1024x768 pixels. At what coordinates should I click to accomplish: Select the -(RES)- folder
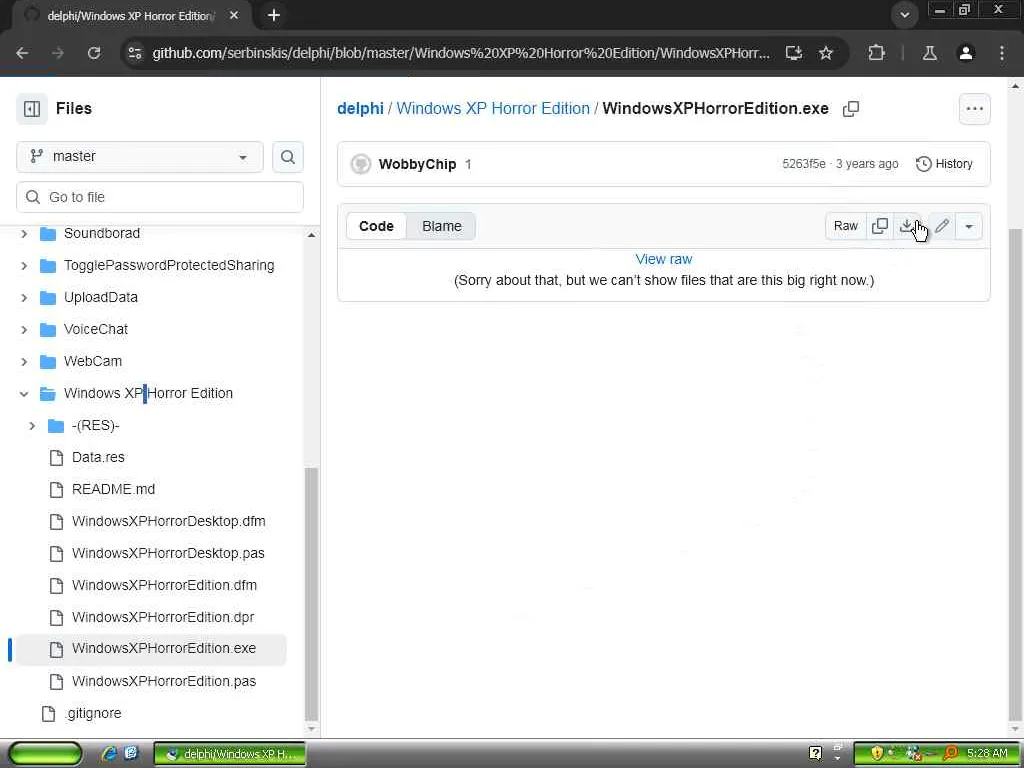click(x=95, y=426)
